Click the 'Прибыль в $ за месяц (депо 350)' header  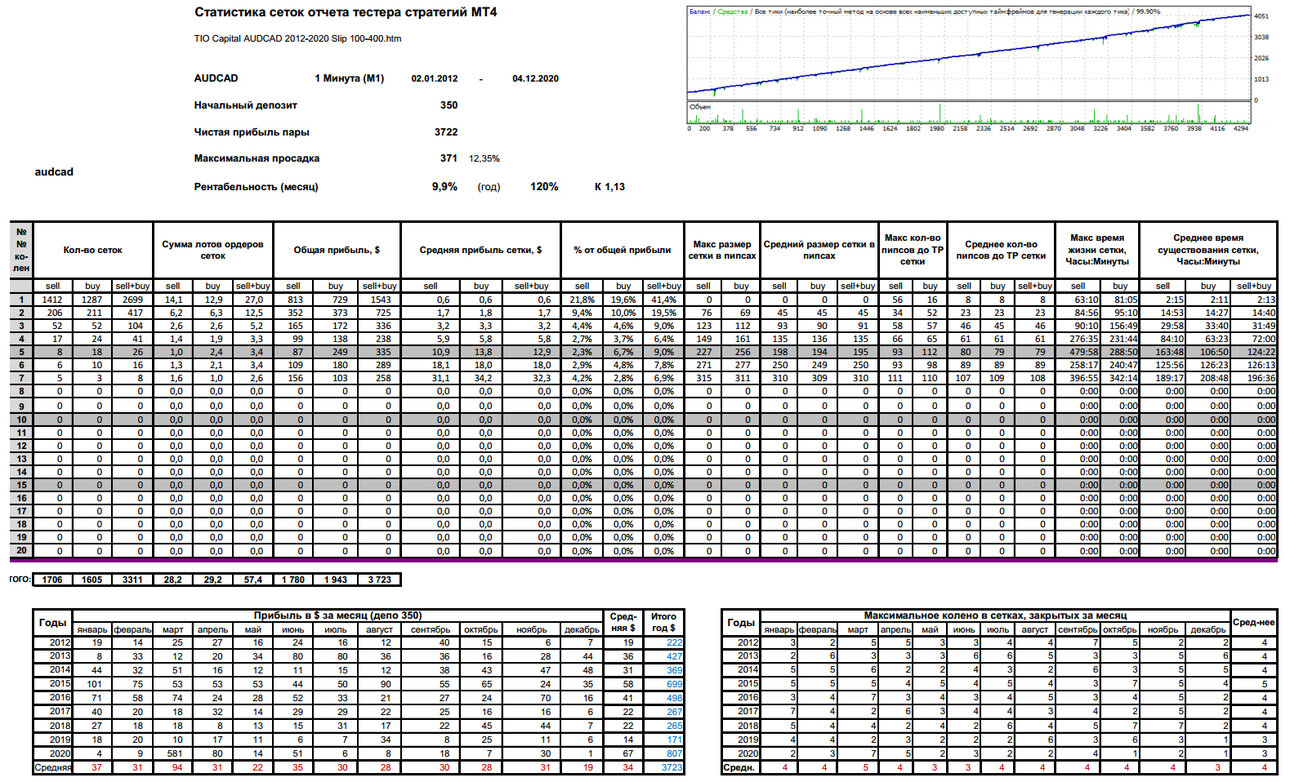point(339,614)
